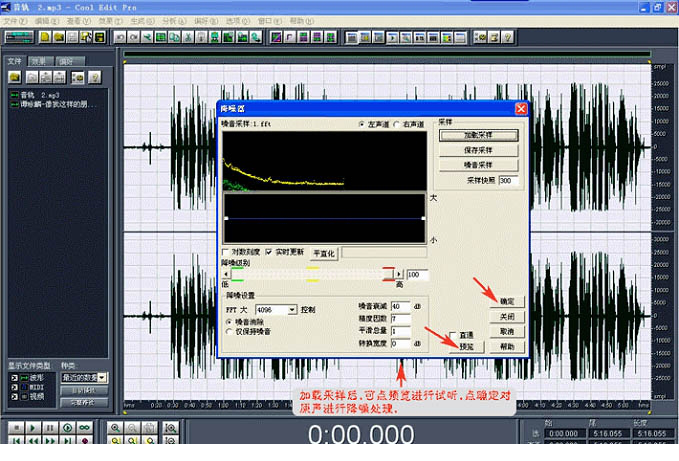The image size is (679, 461).
Task: Toggle the 波形 waveform file type checkbox
Action: (x=14, y=378)
